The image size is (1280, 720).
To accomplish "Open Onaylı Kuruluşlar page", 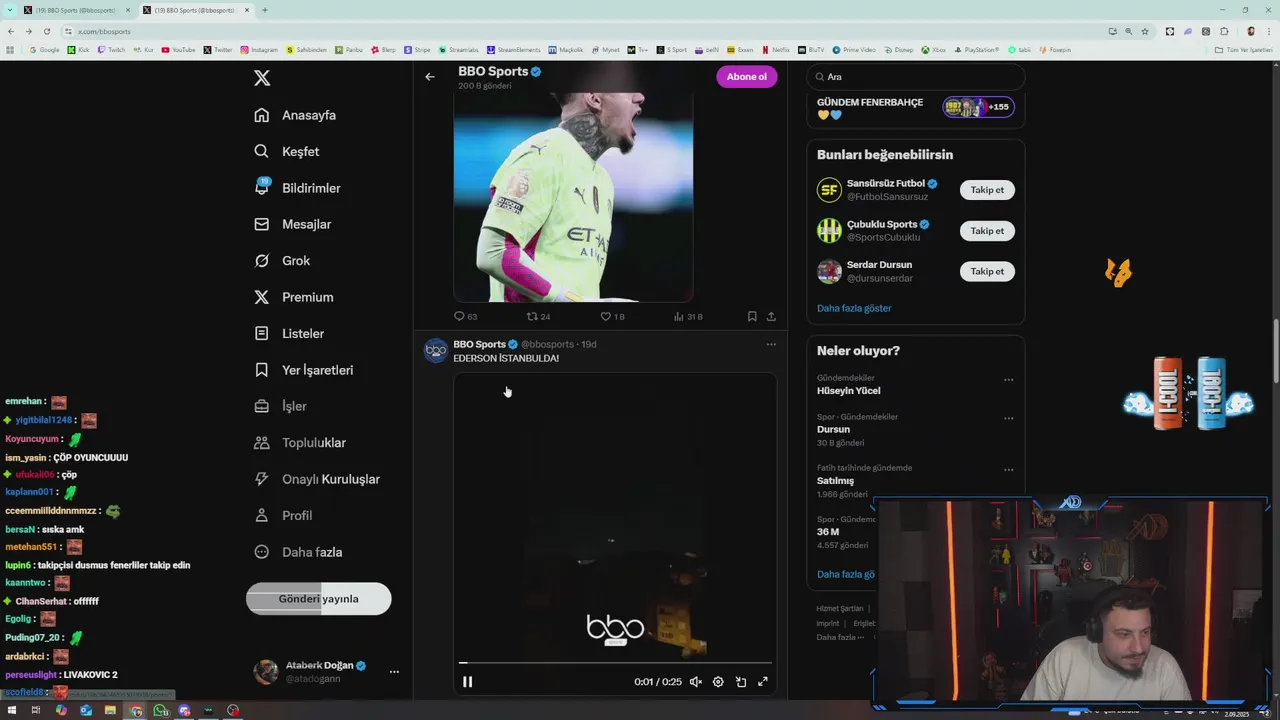I will pyautogui.click(x=317, y=479).
